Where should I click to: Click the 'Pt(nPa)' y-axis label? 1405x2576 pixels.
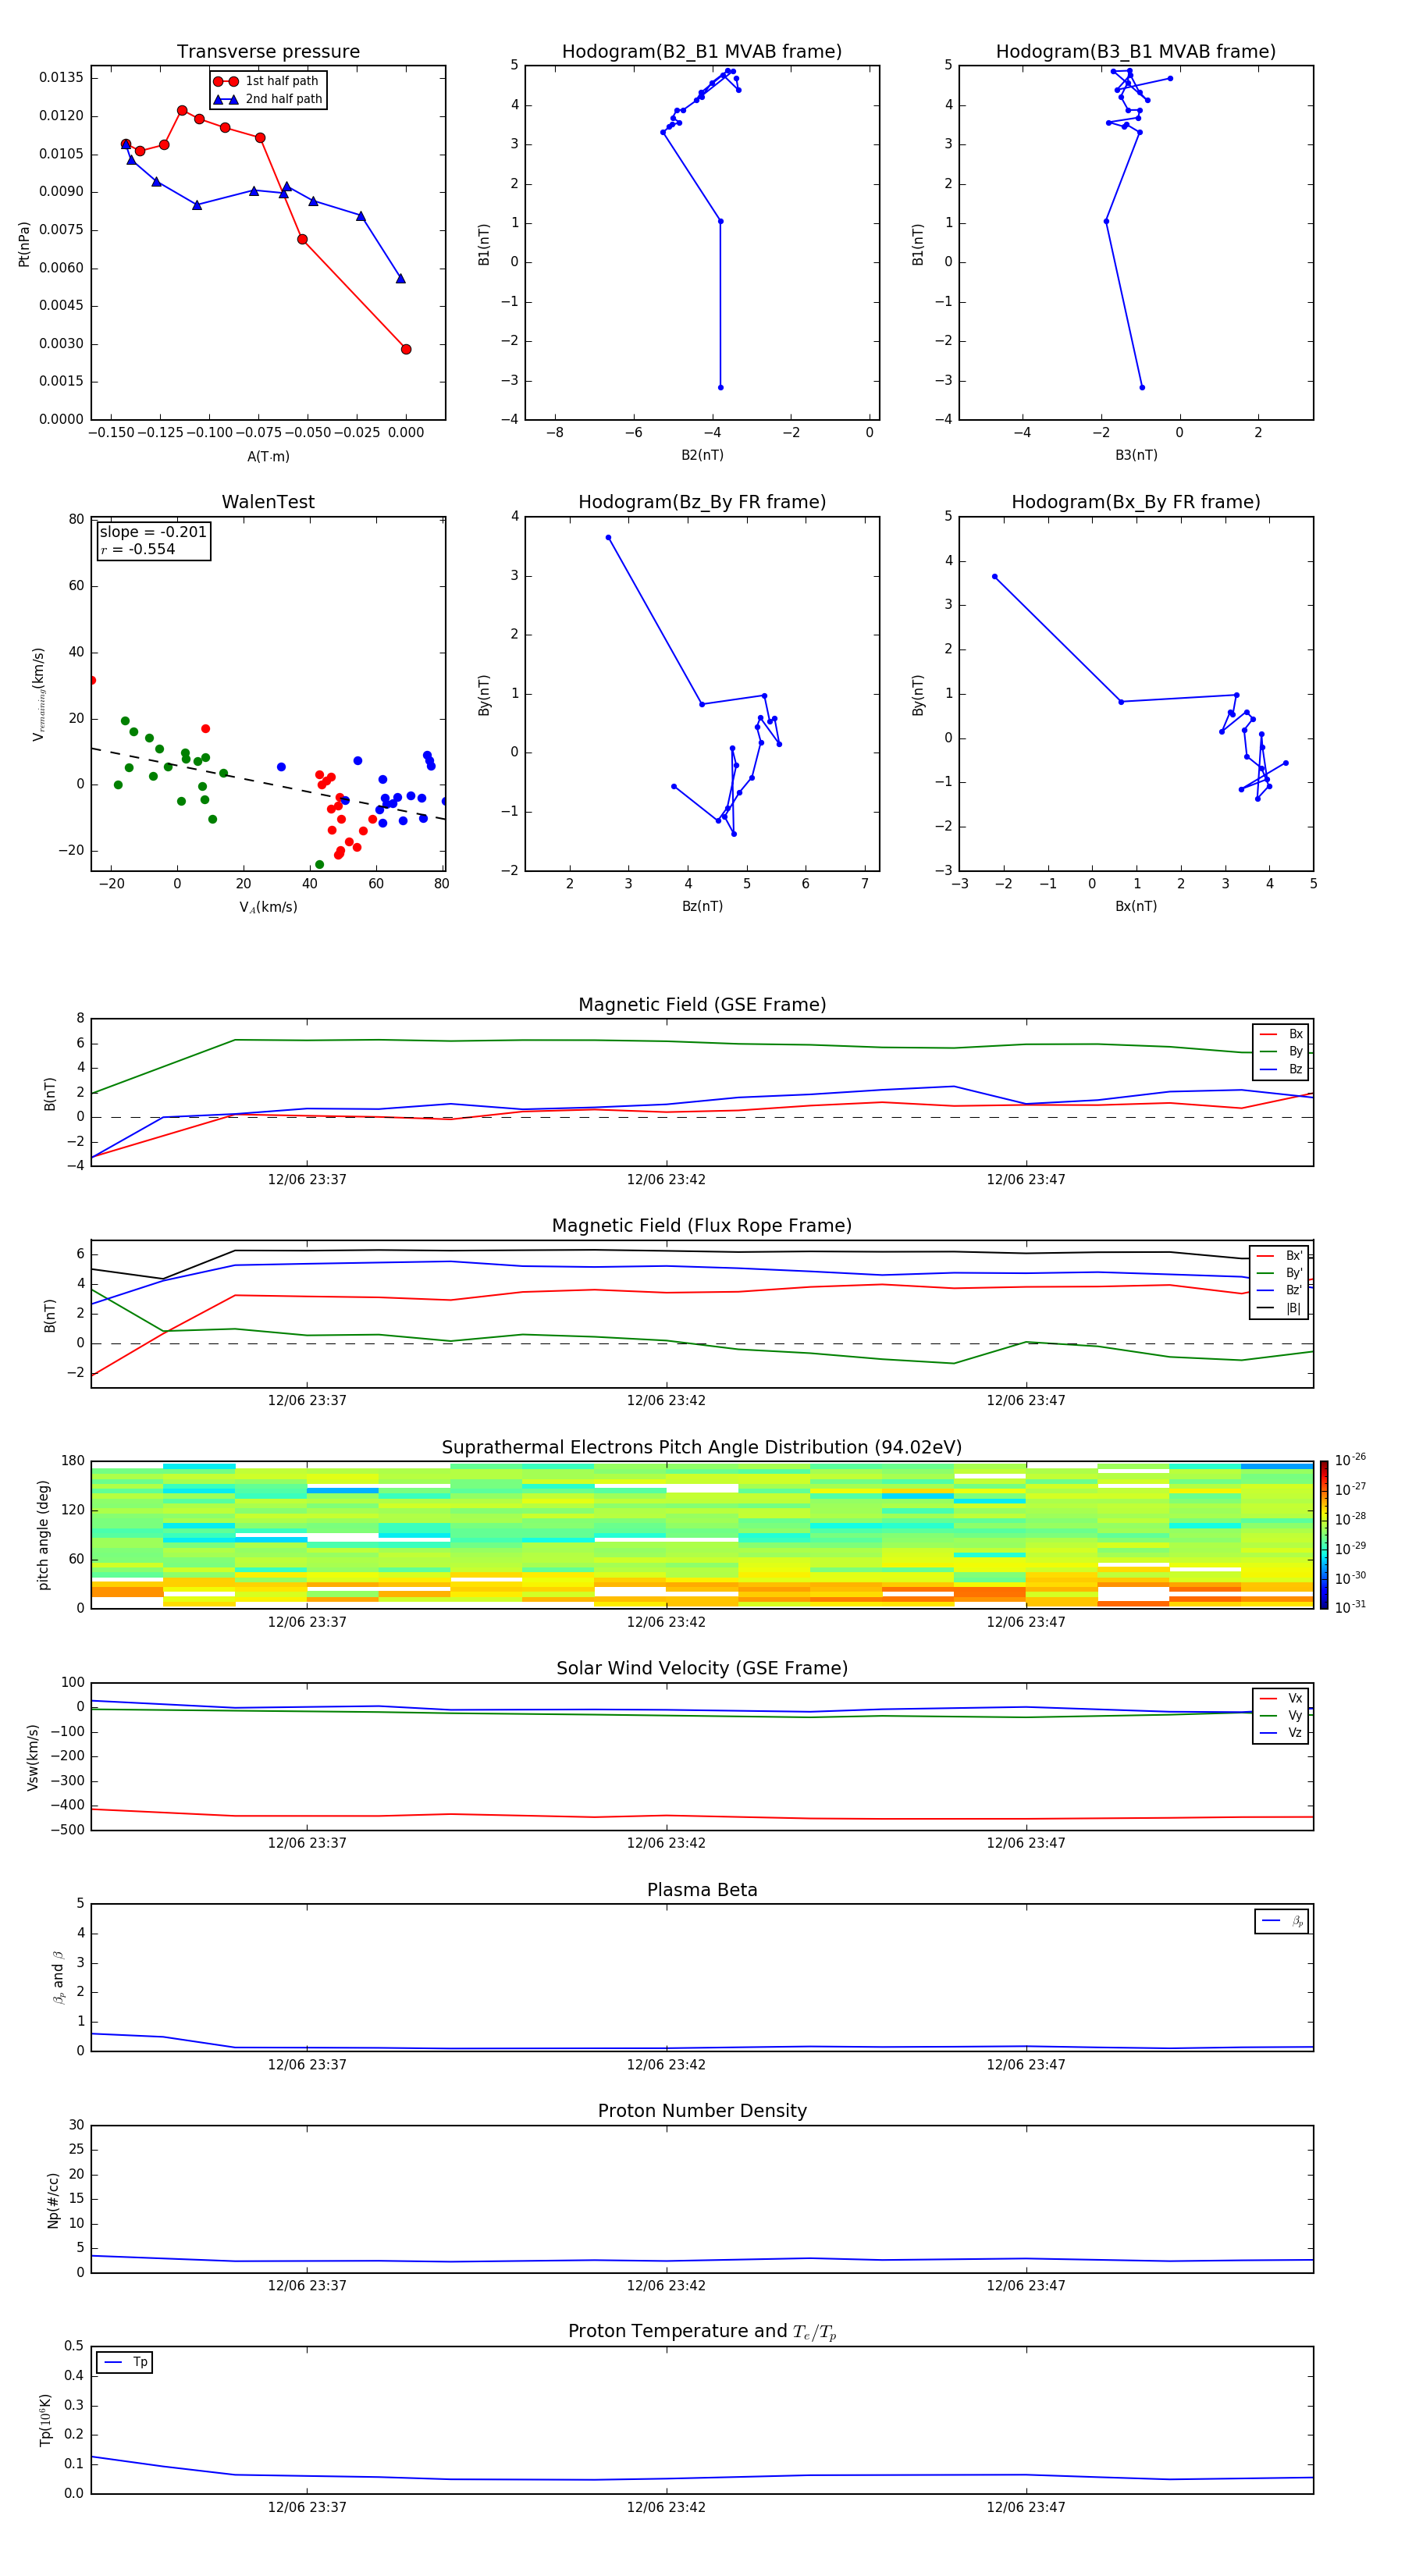(x=24, y=243)
